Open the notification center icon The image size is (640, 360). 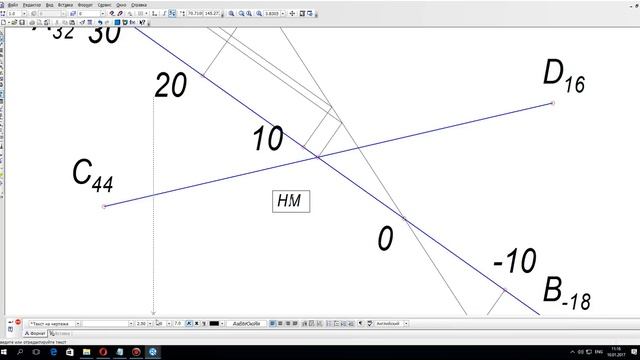634,352
